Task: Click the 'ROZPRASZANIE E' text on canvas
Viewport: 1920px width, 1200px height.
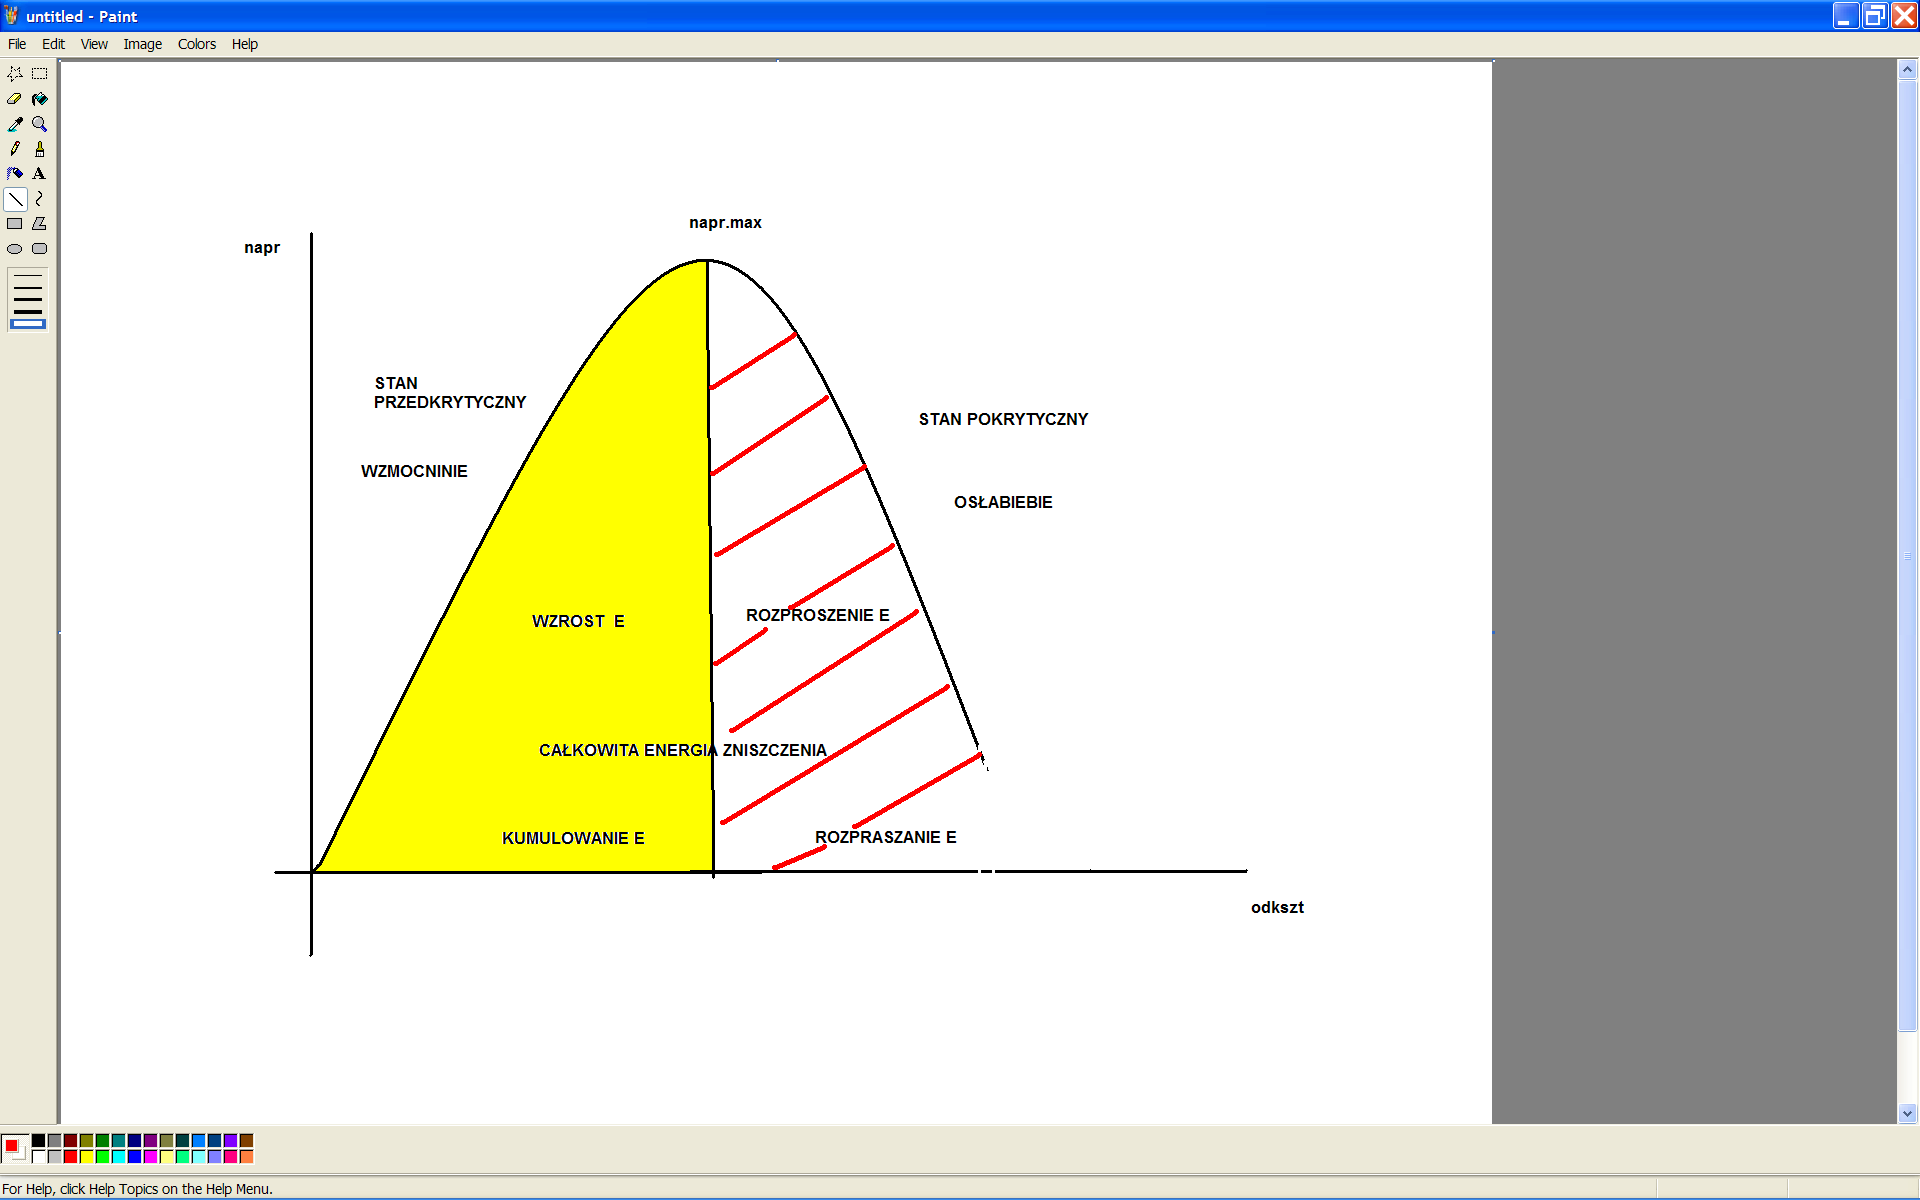Action: [885, 837]
